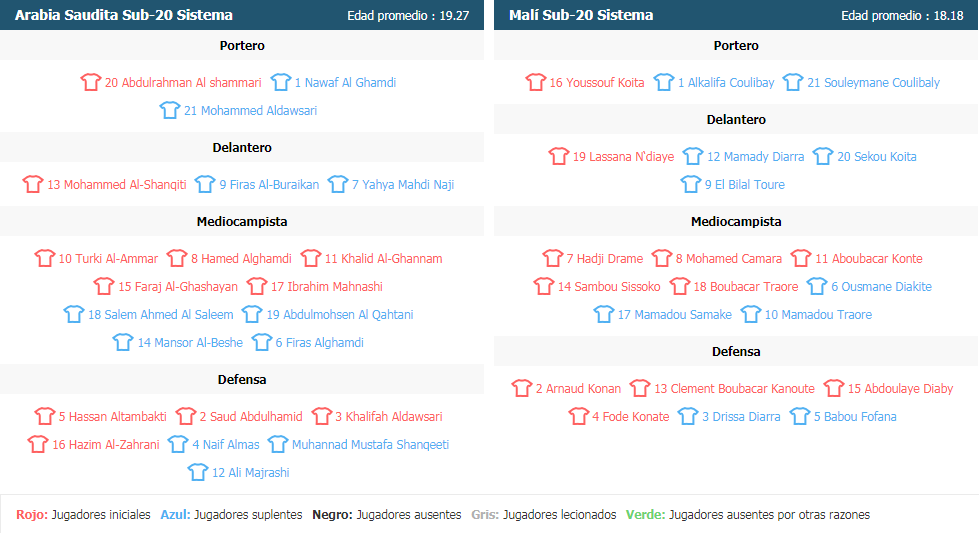Click red jersey icon beside Abdulrahman Al shammari
The height and width of the screenshot is (533, 979).
click(91, 82)
